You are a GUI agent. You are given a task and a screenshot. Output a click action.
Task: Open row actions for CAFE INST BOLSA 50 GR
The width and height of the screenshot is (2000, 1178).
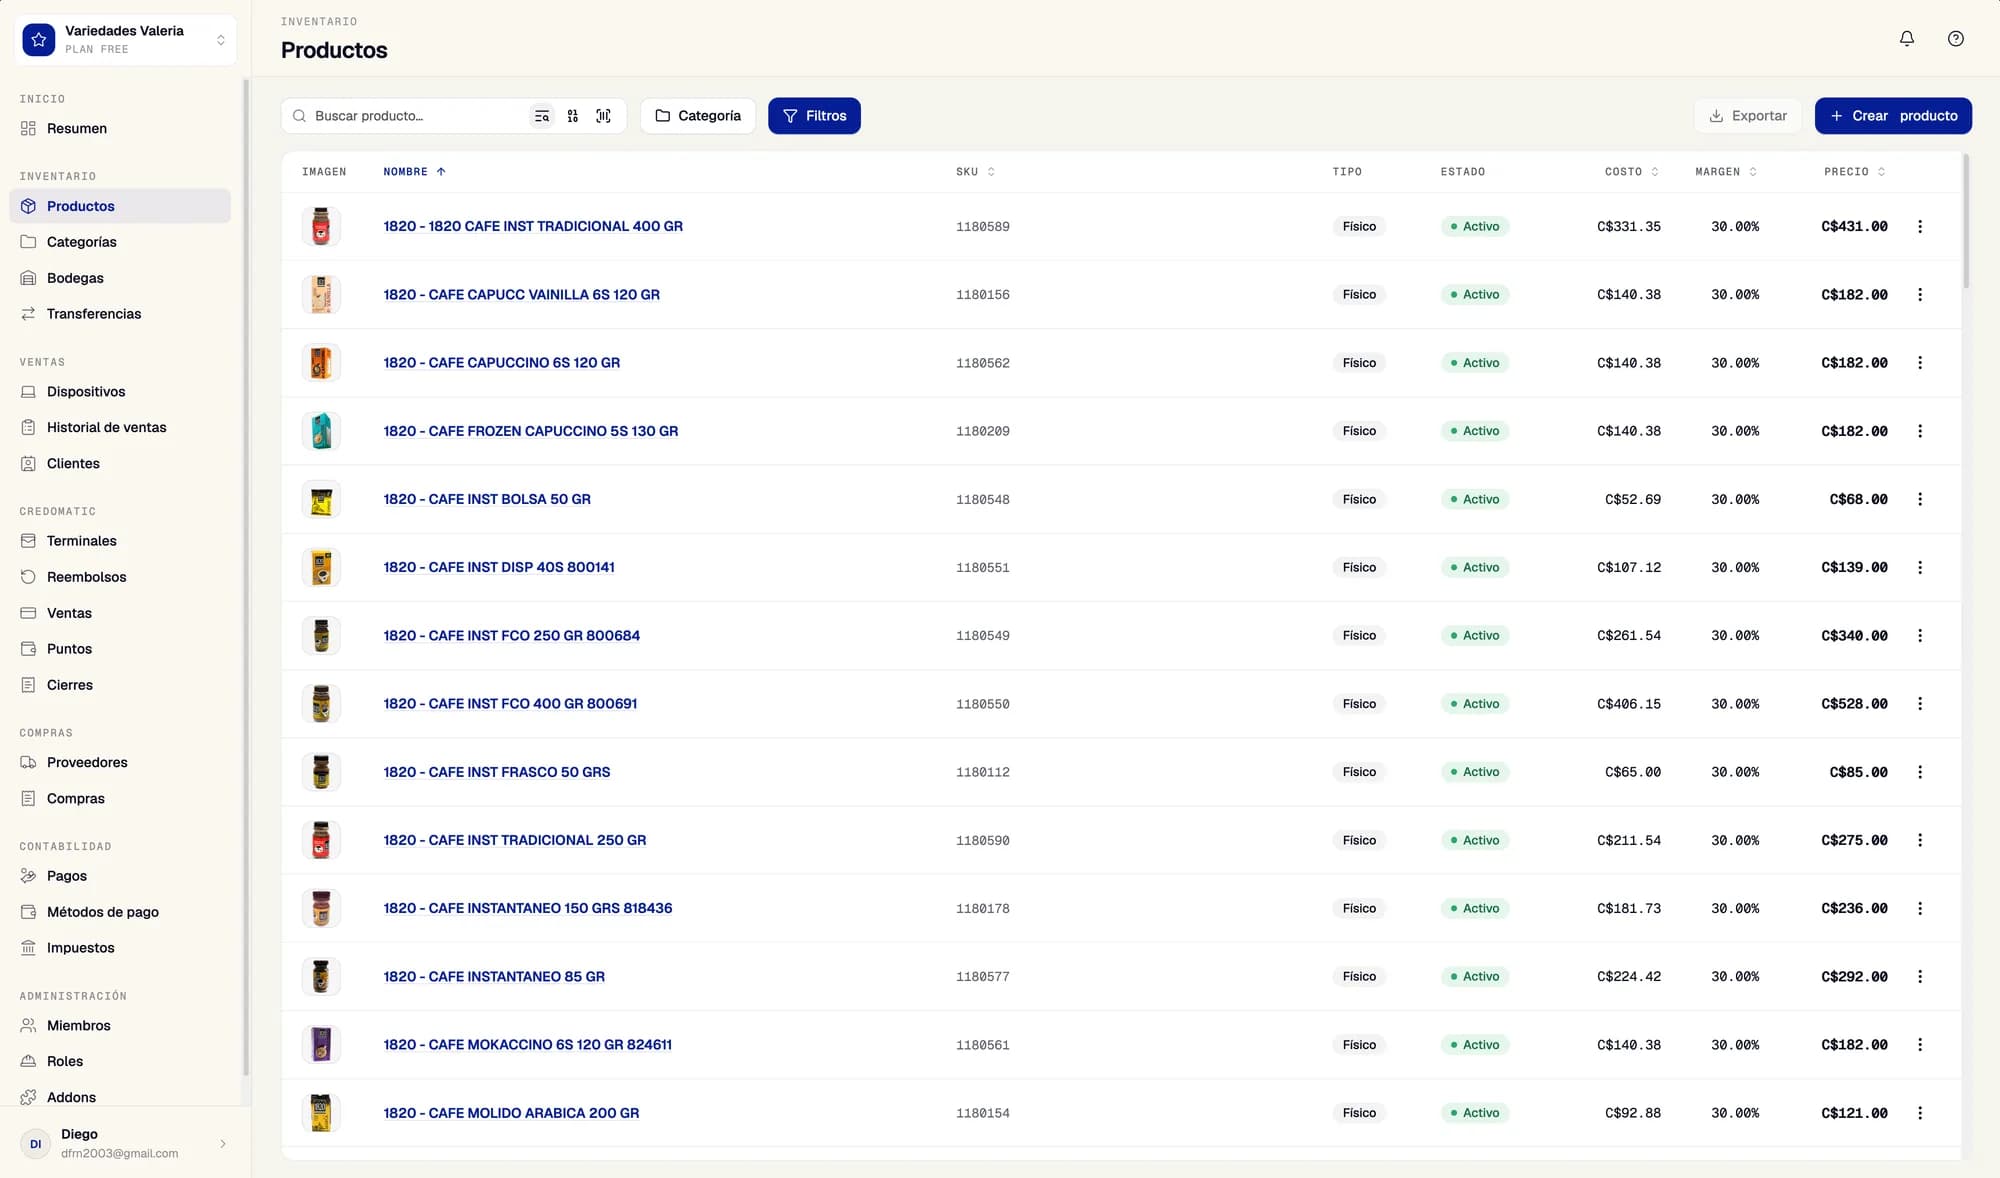click(1920, 499)
